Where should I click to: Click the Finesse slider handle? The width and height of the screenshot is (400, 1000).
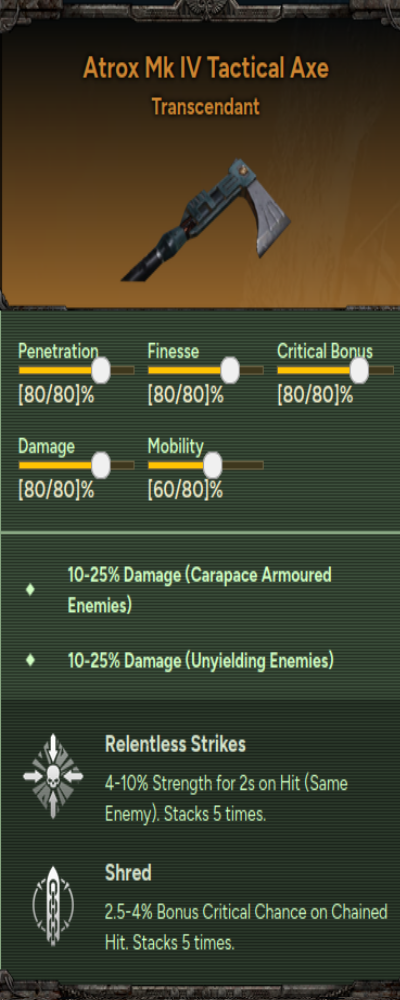230,371
